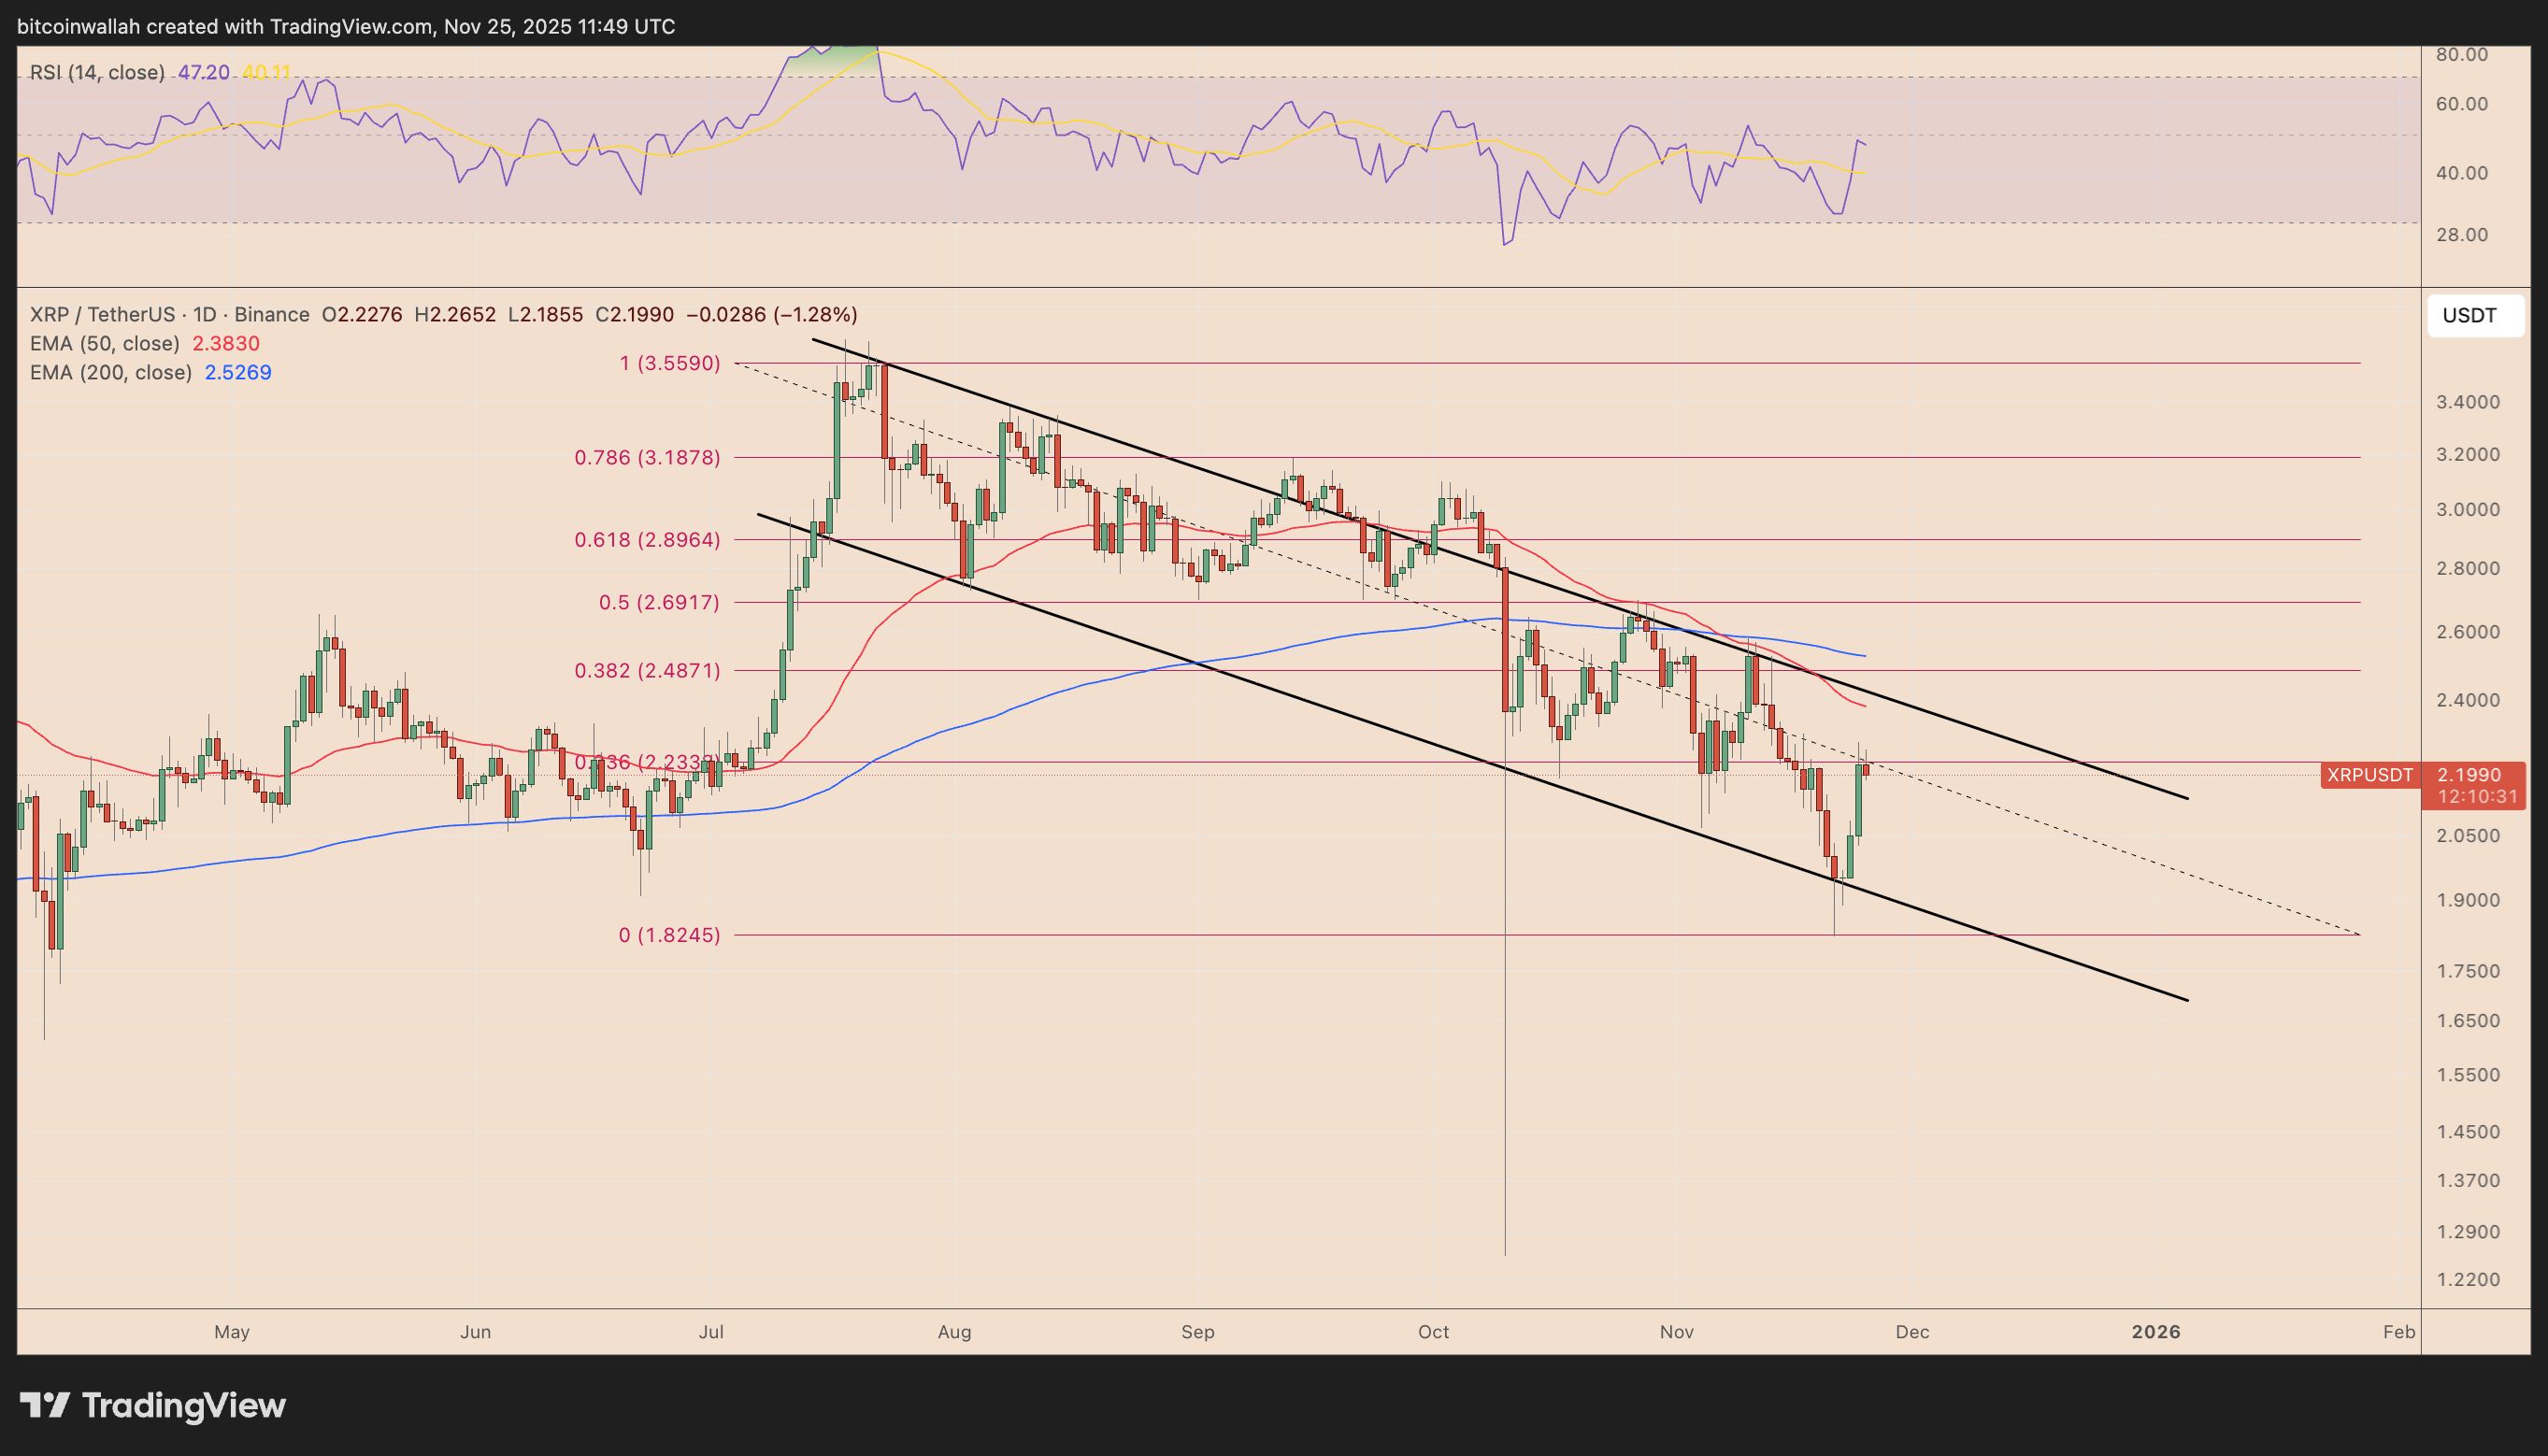
Task: Select the EMA (200, close) indicator label
Action: 110,372
